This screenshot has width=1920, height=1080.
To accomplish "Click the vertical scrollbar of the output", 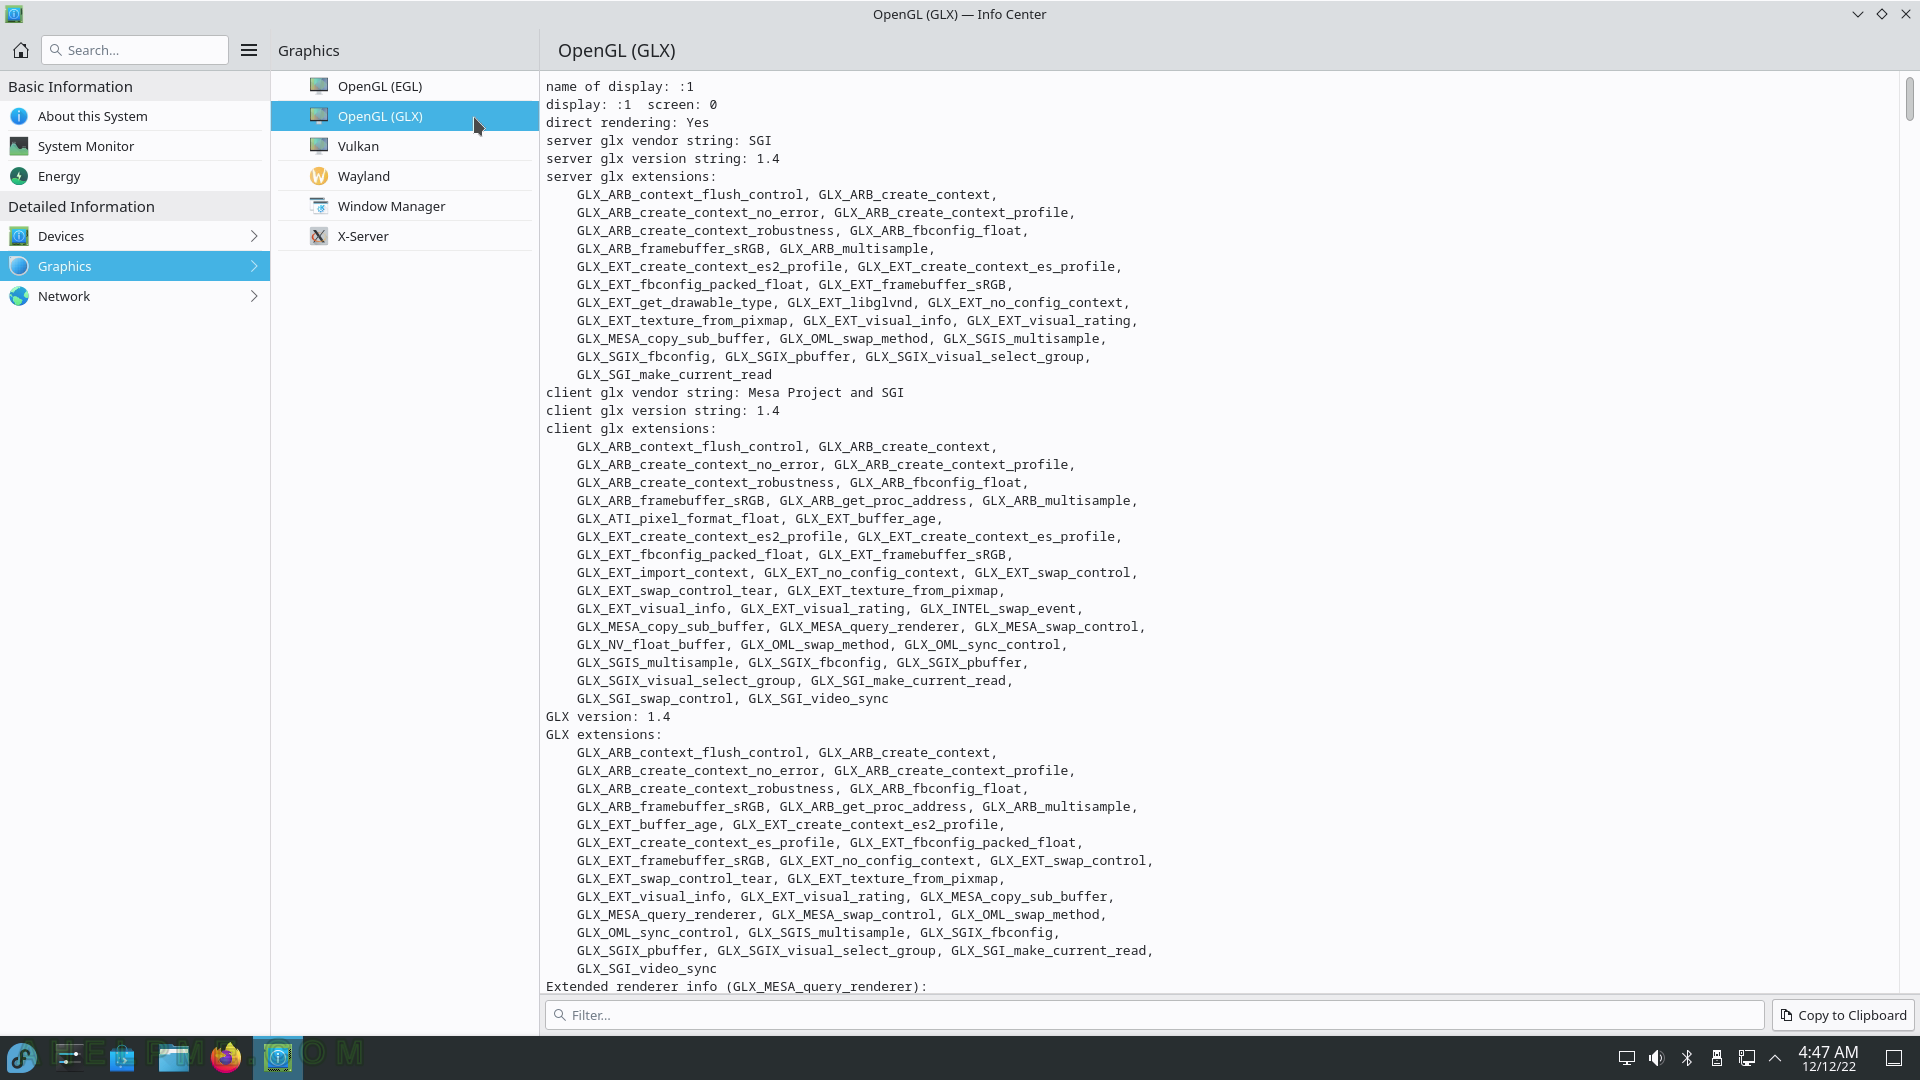I will point(1909,100).
